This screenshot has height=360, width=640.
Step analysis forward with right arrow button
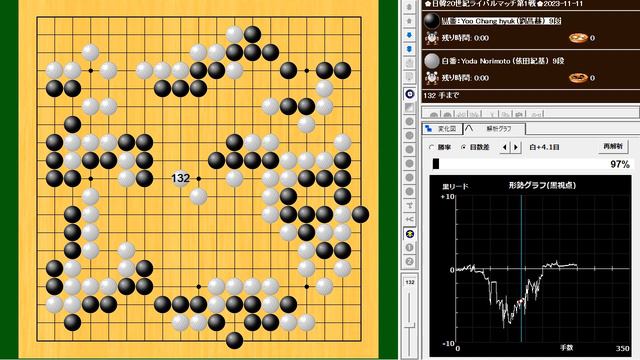[516, 147]
